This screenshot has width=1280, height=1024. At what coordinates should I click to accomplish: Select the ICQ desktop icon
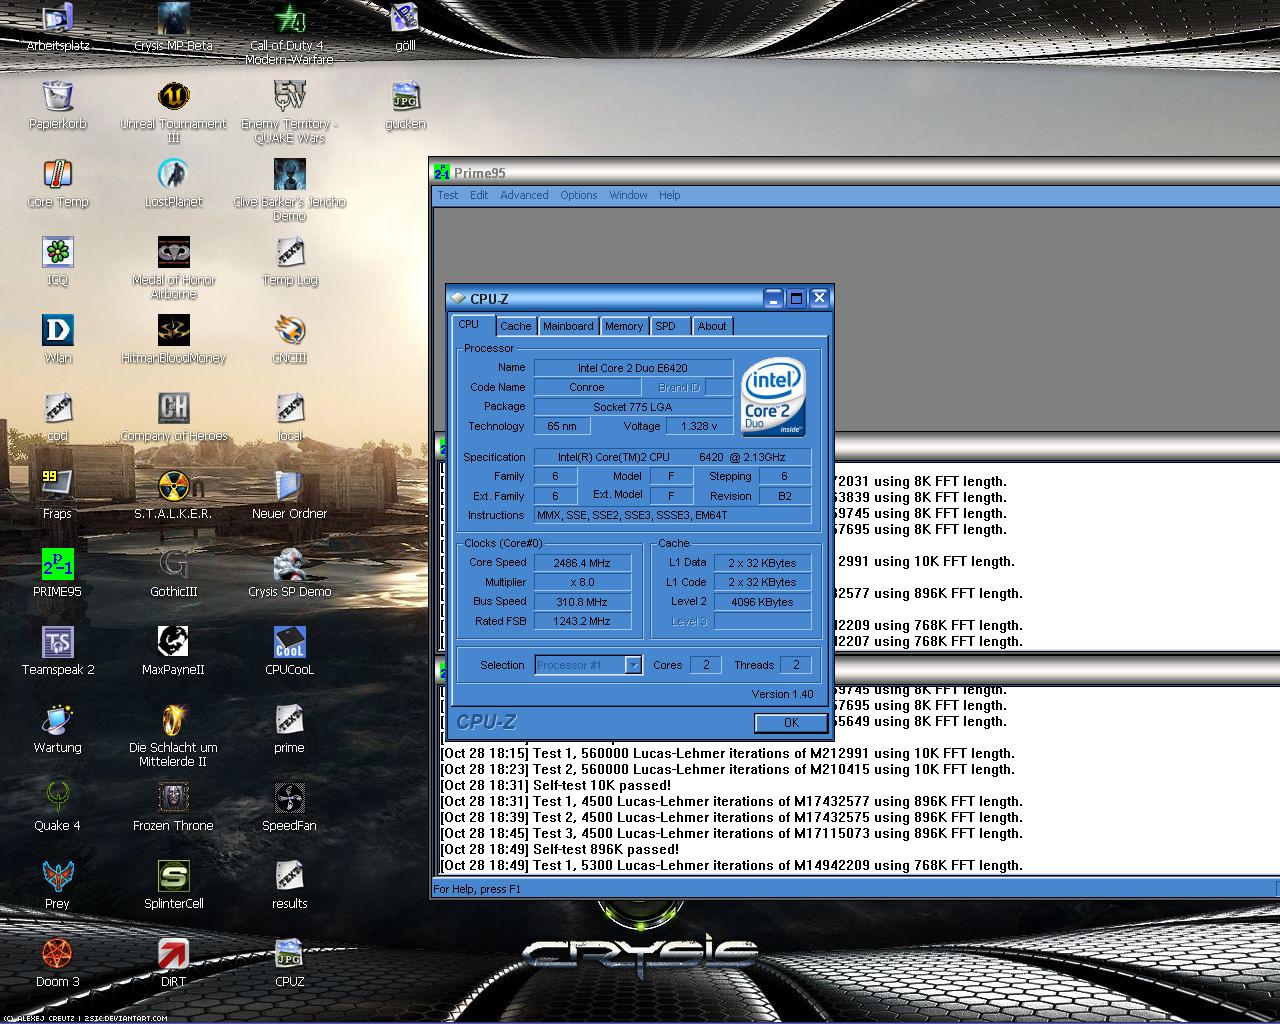coord(58,252)
